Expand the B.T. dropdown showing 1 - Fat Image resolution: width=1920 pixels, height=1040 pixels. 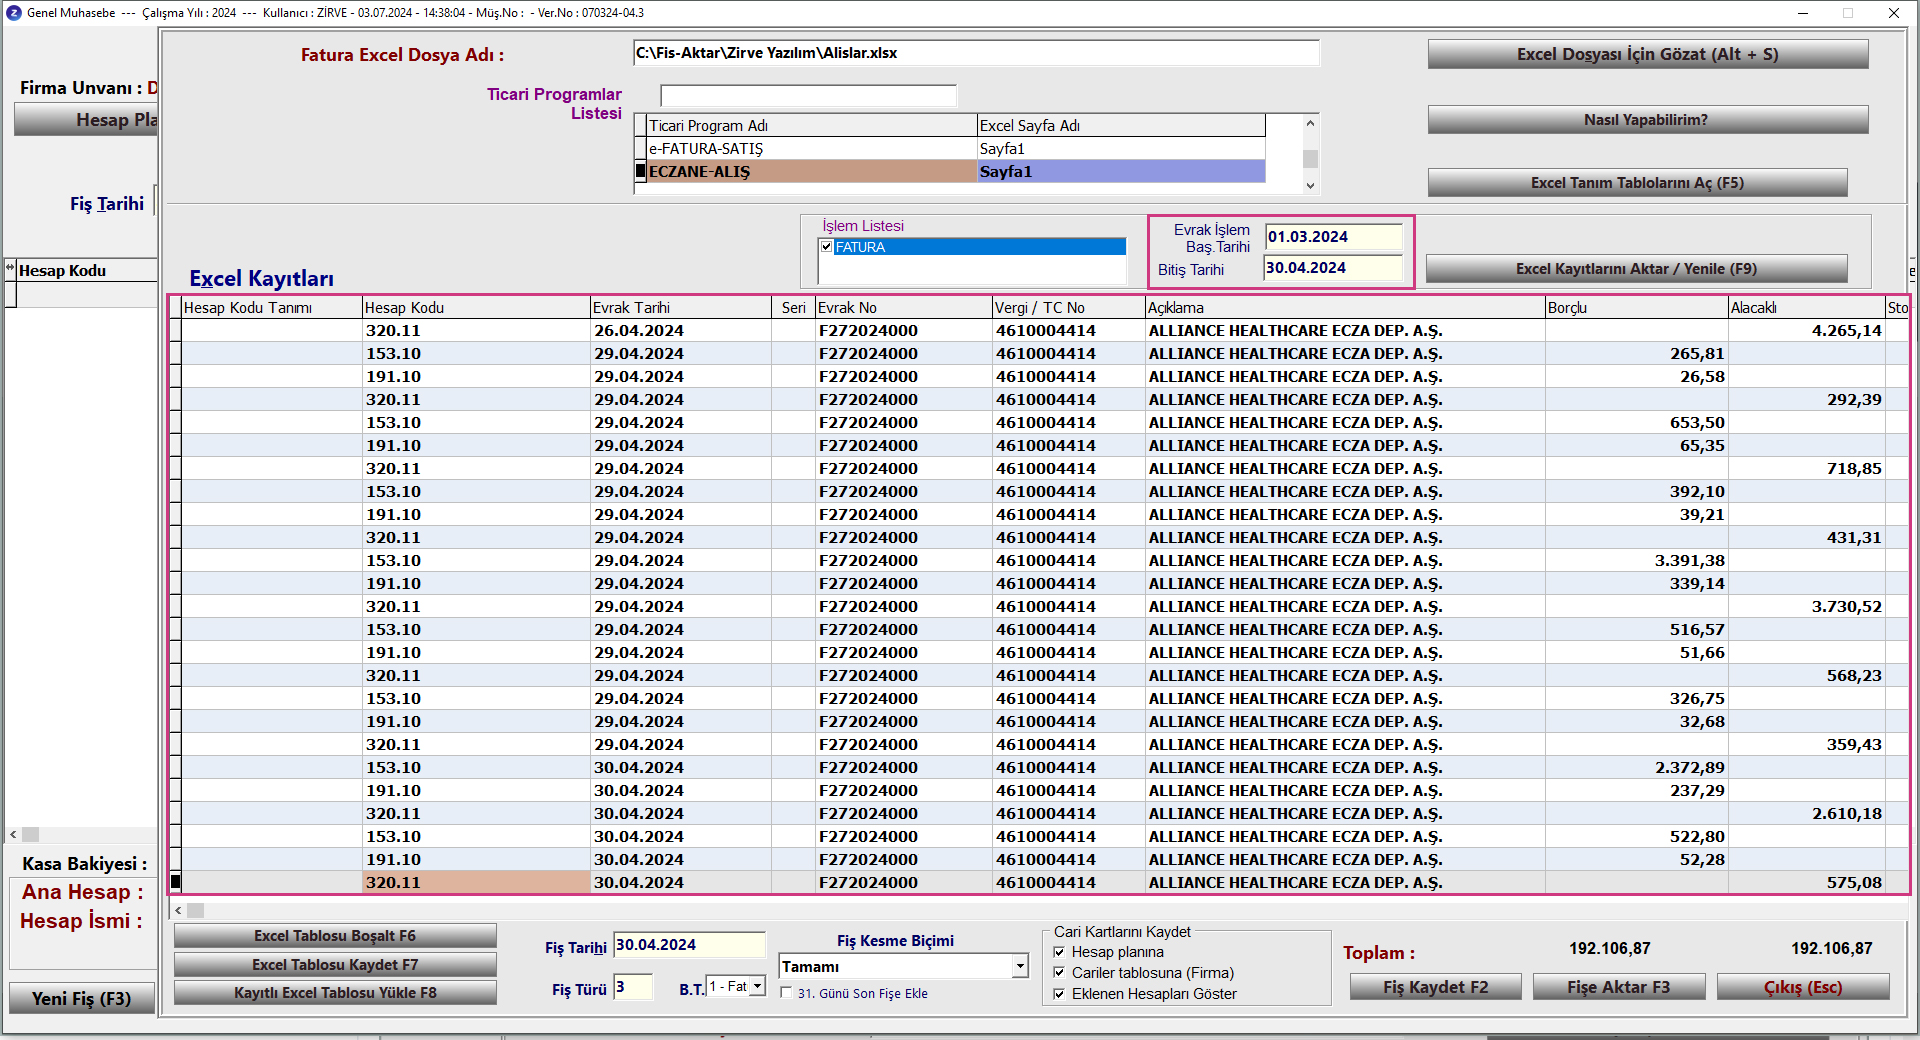click(x=758, y=987)
